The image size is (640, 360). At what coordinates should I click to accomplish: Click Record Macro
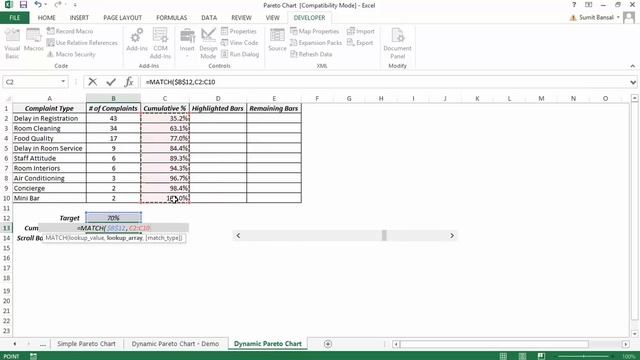click(x=70, y=31)
